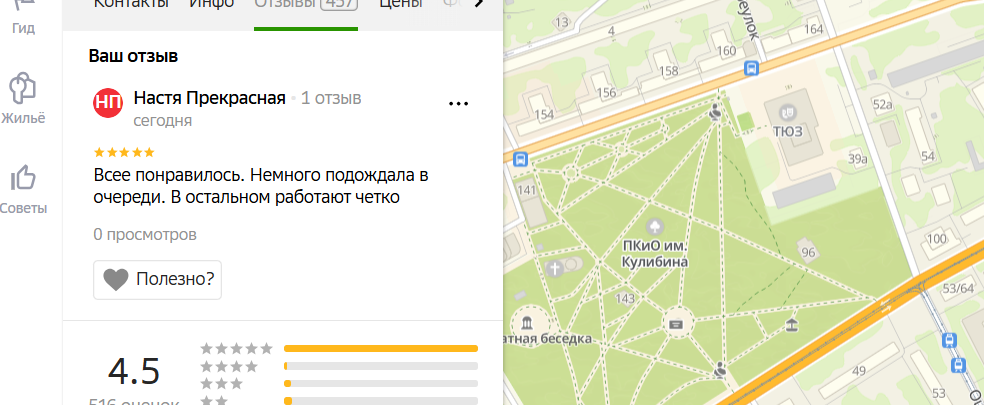Select building 96 on the map
The height and width of the screenshot is (405, 984).
(x=808, y=252)
